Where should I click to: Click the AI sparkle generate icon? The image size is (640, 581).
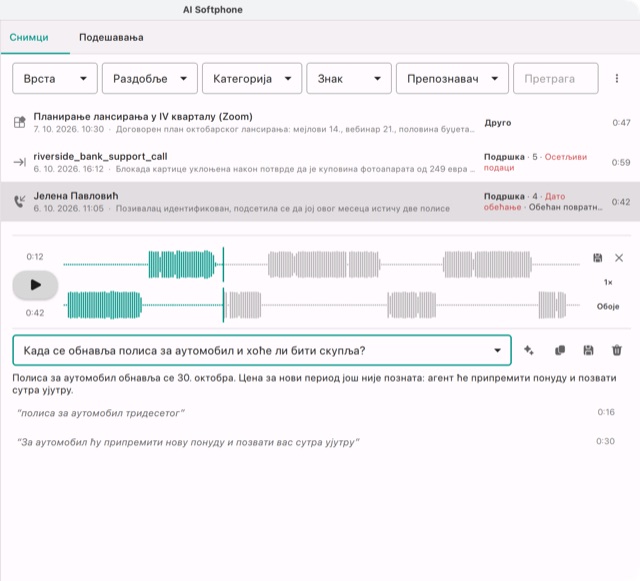pyautogui.click(x=529, y=350)
